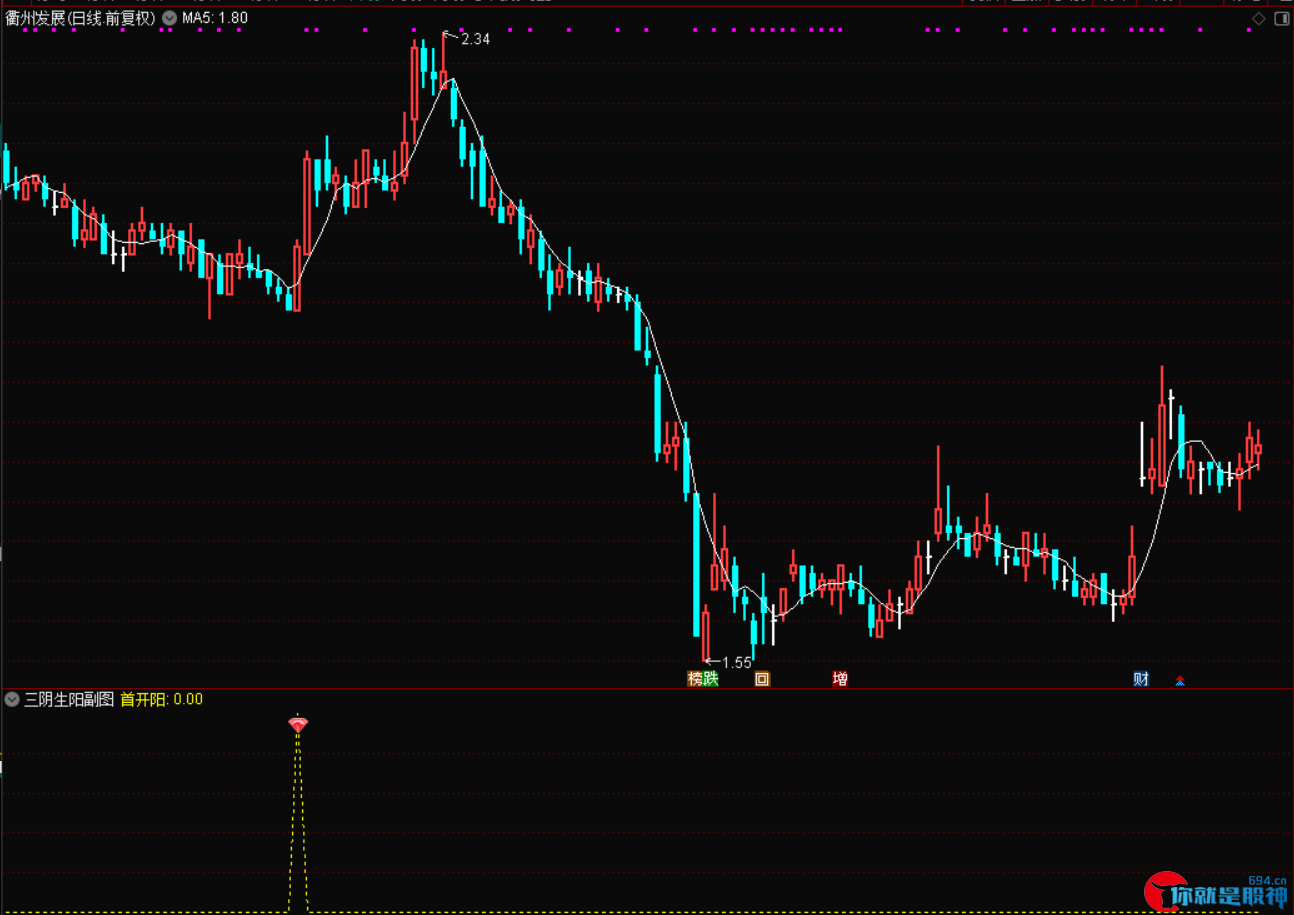Image resolution: width=1294 pixels, height=915 pixels.
Task: Click the diamond icon at top right
Action: tap(1259, 18)
